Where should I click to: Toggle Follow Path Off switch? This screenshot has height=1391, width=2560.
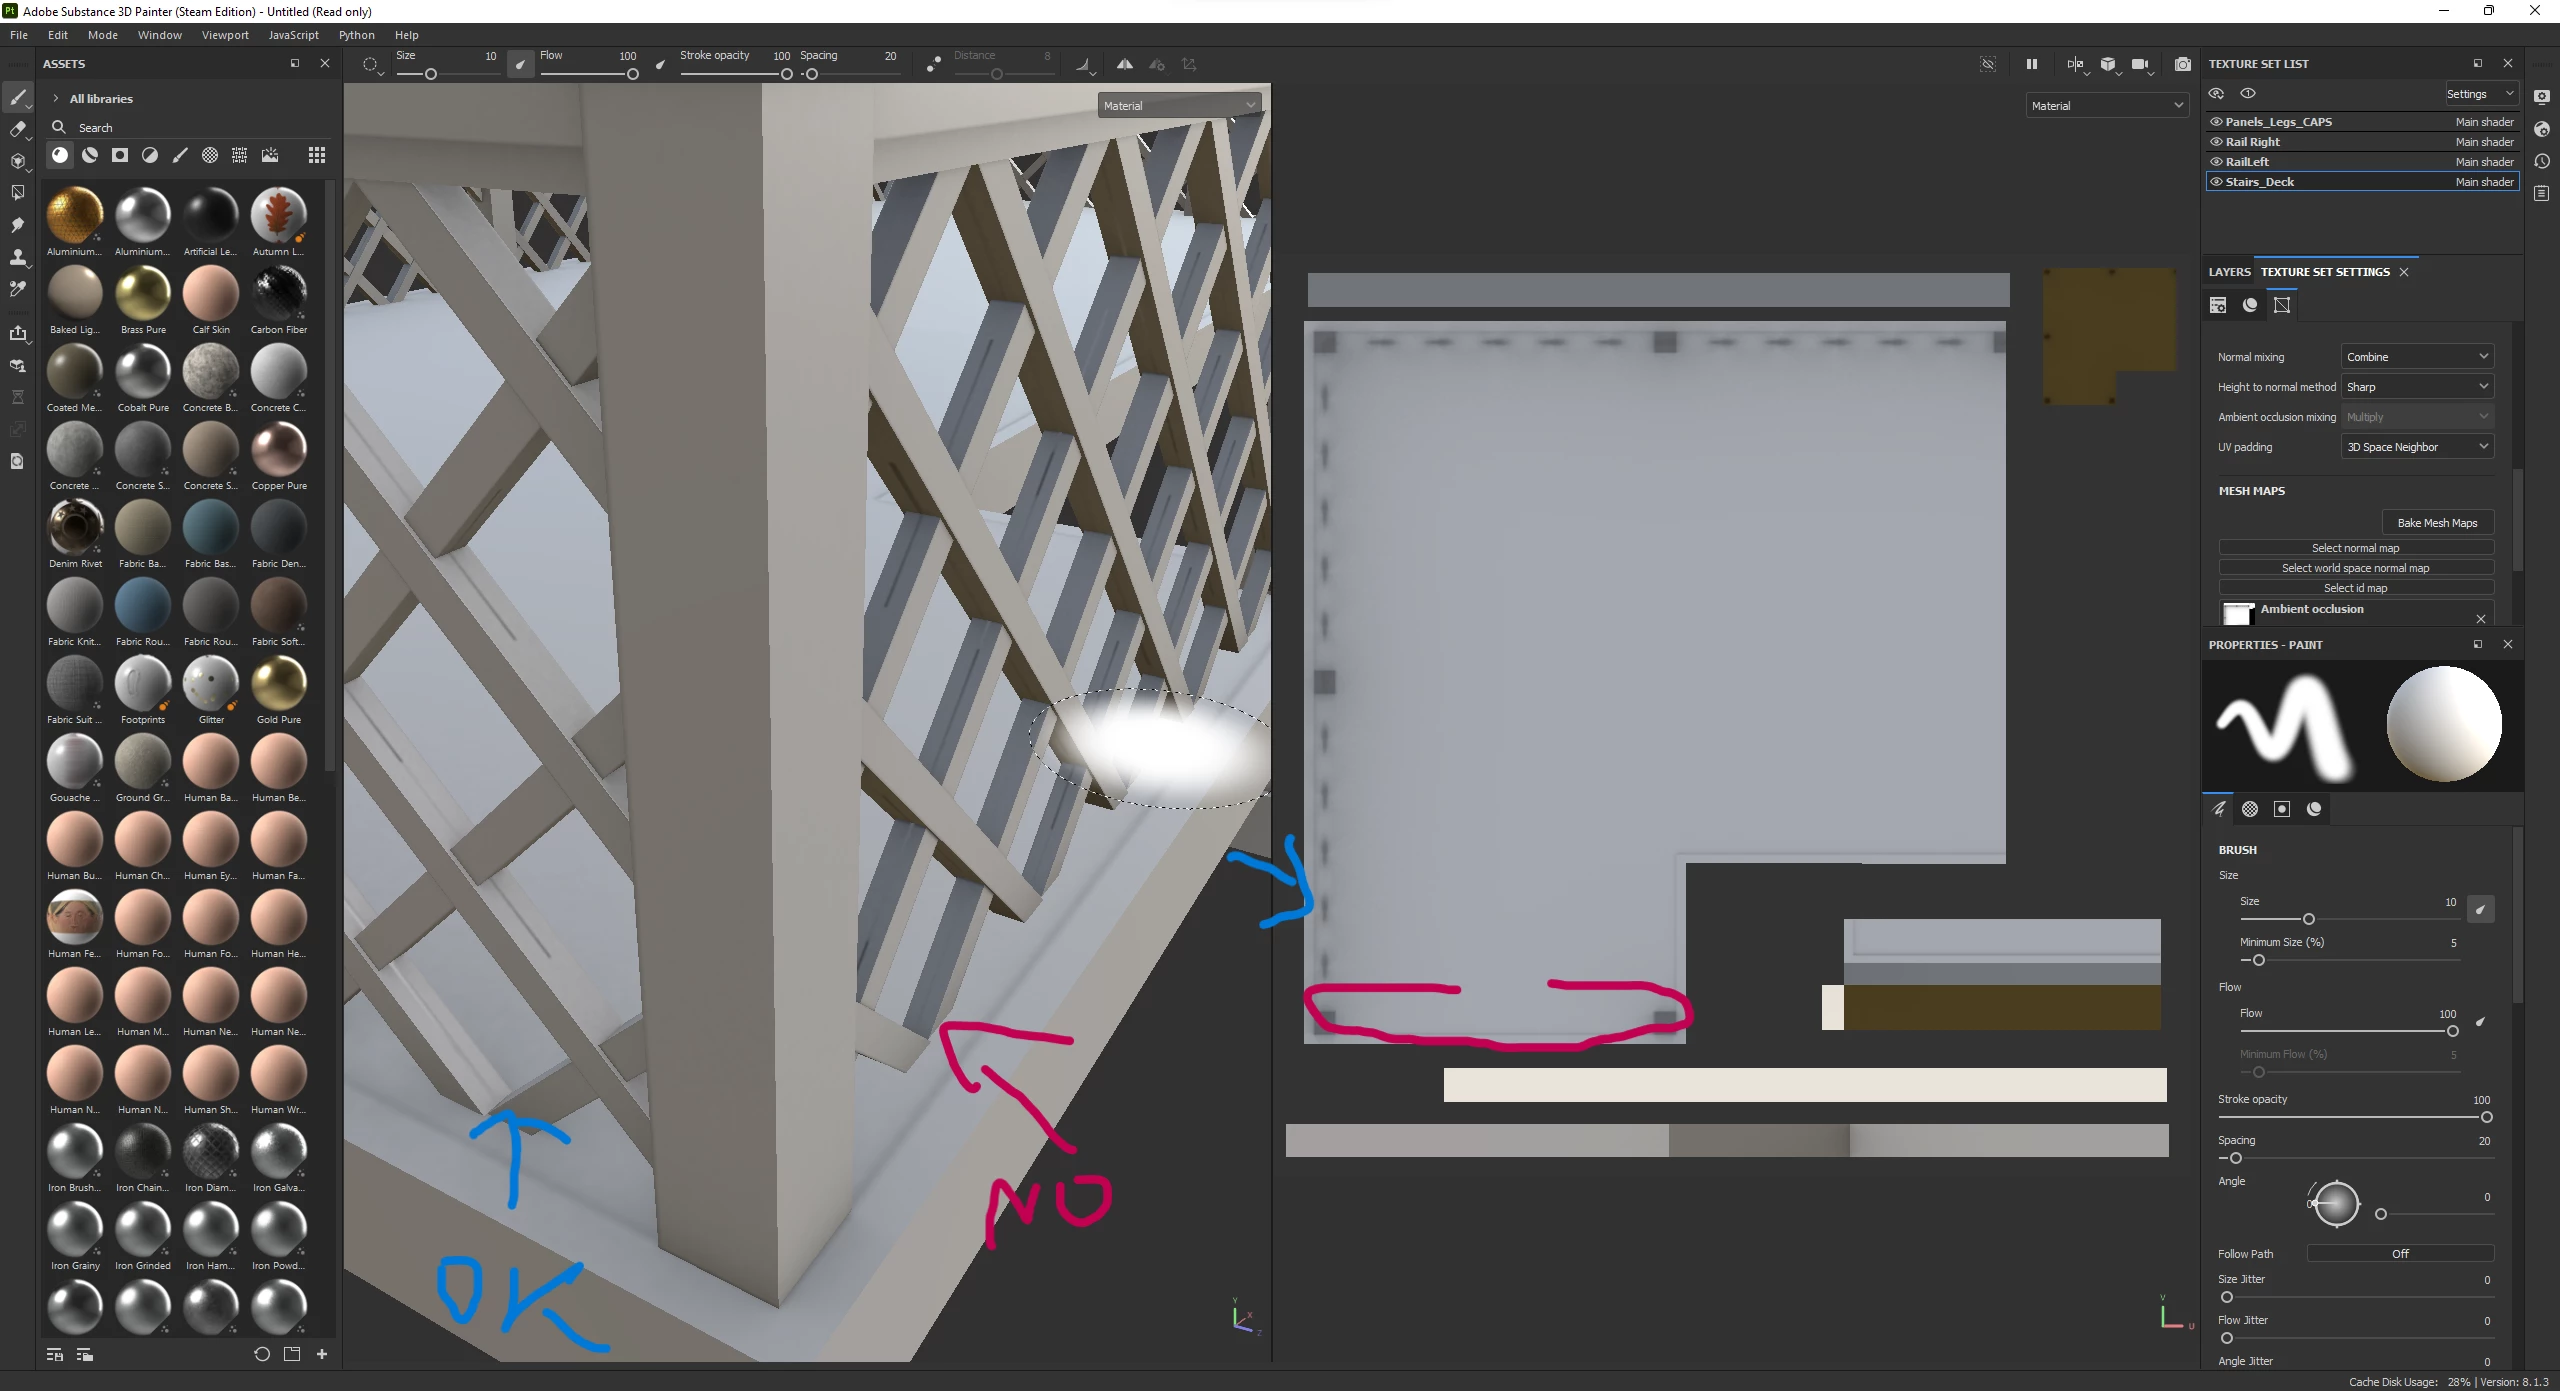coord(2399,1254)
